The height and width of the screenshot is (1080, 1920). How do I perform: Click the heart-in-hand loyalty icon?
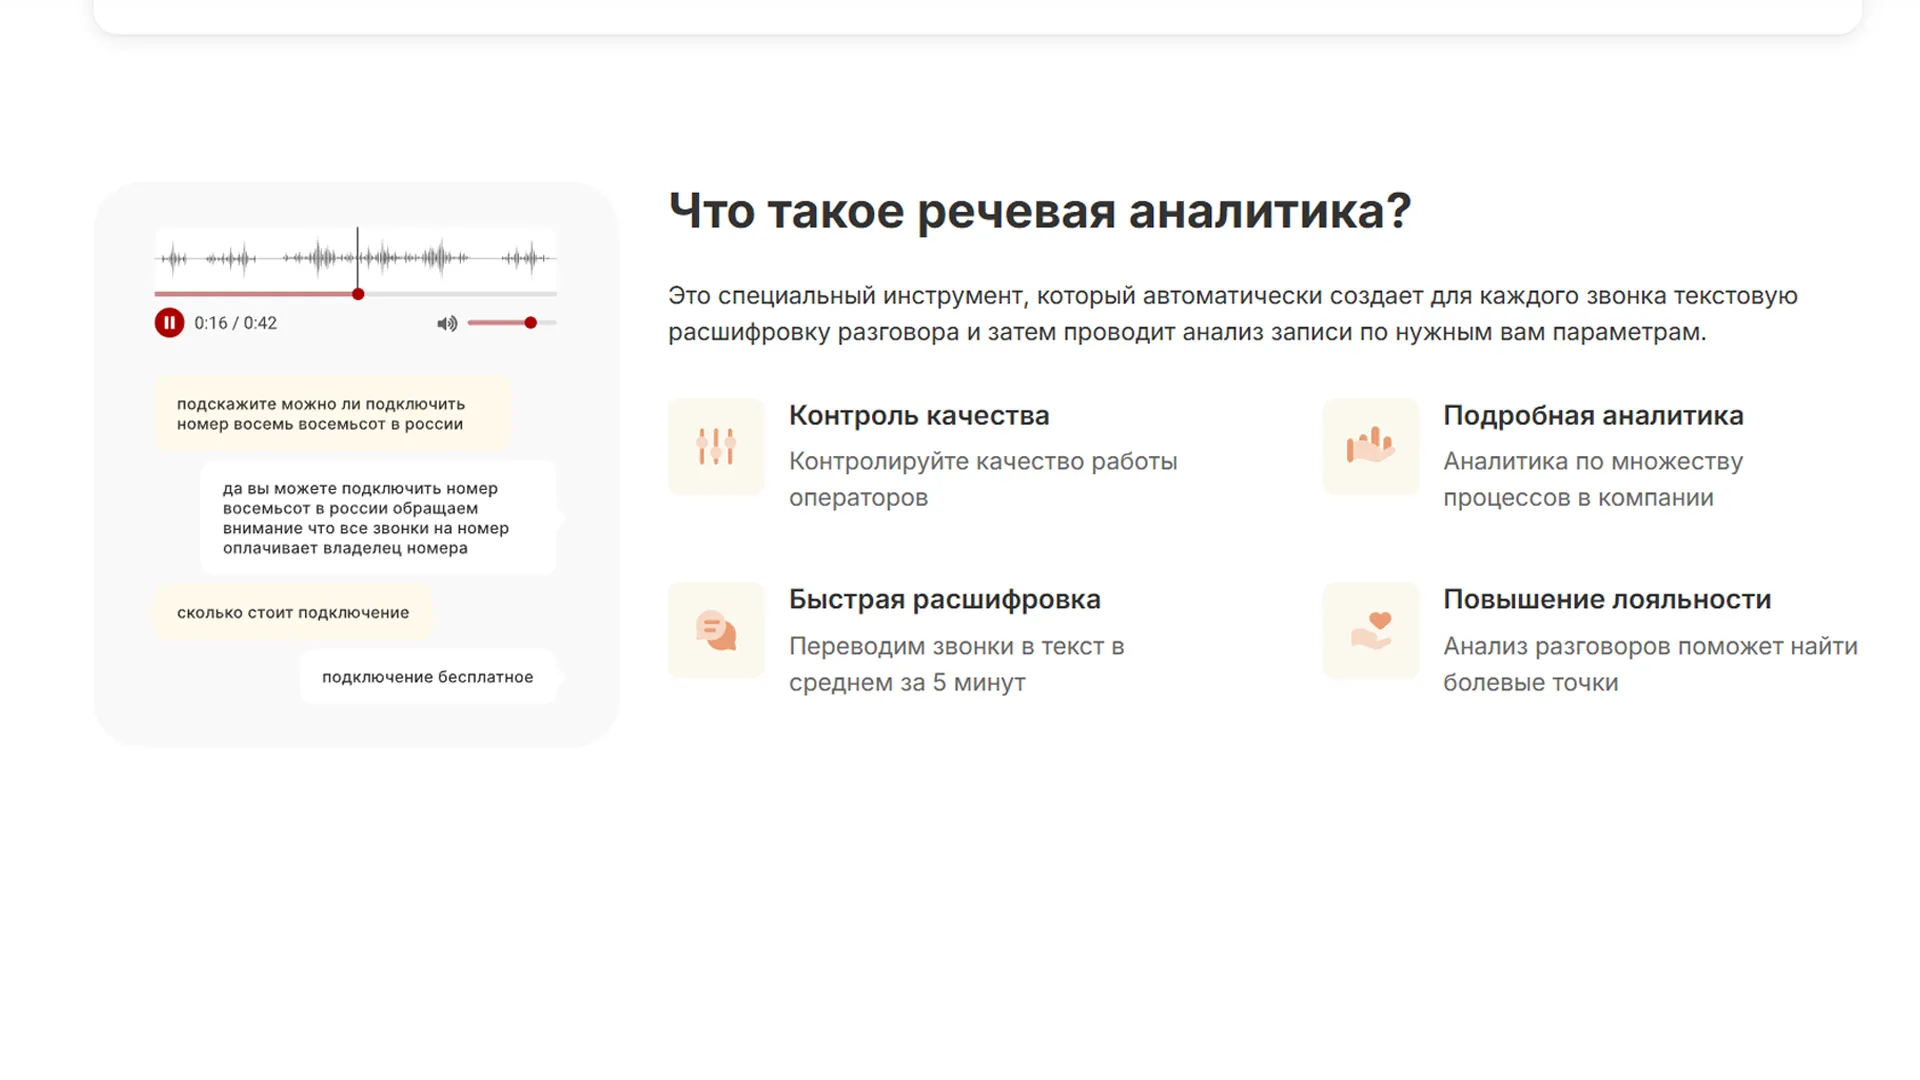tap(1370, 630)
